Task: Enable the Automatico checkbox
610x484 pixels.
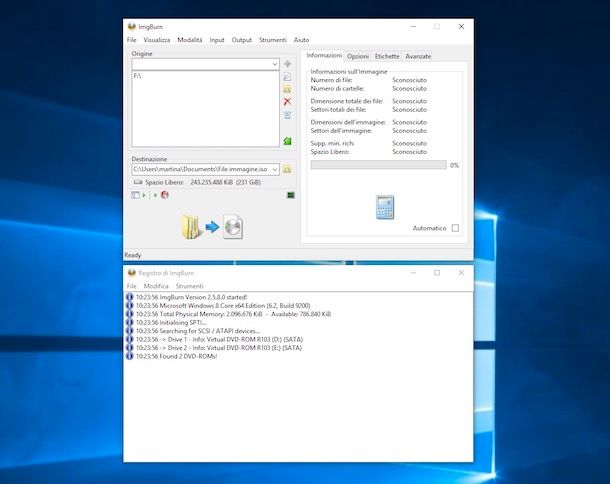Action: (x=455, y=228)
